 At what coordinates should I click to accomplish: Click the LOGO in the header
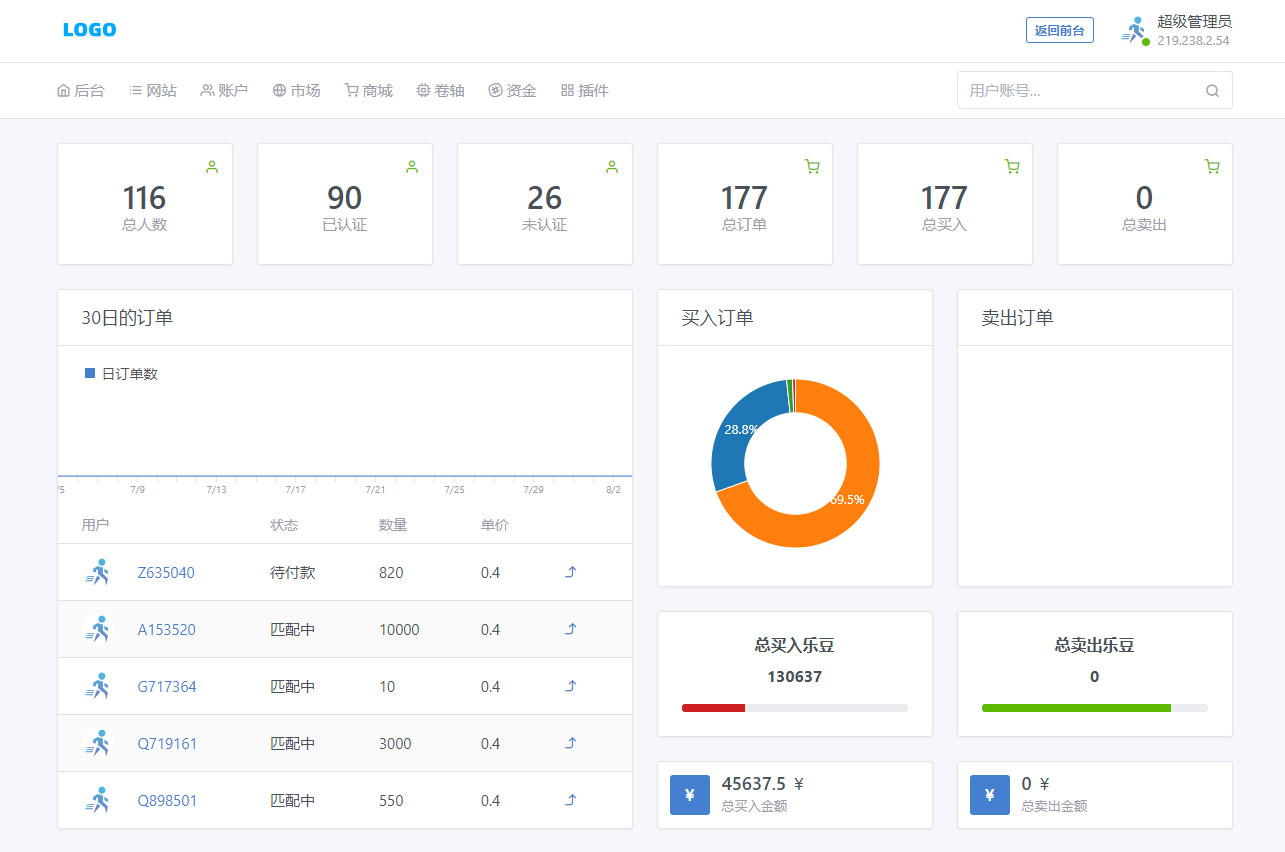[89, 30]
